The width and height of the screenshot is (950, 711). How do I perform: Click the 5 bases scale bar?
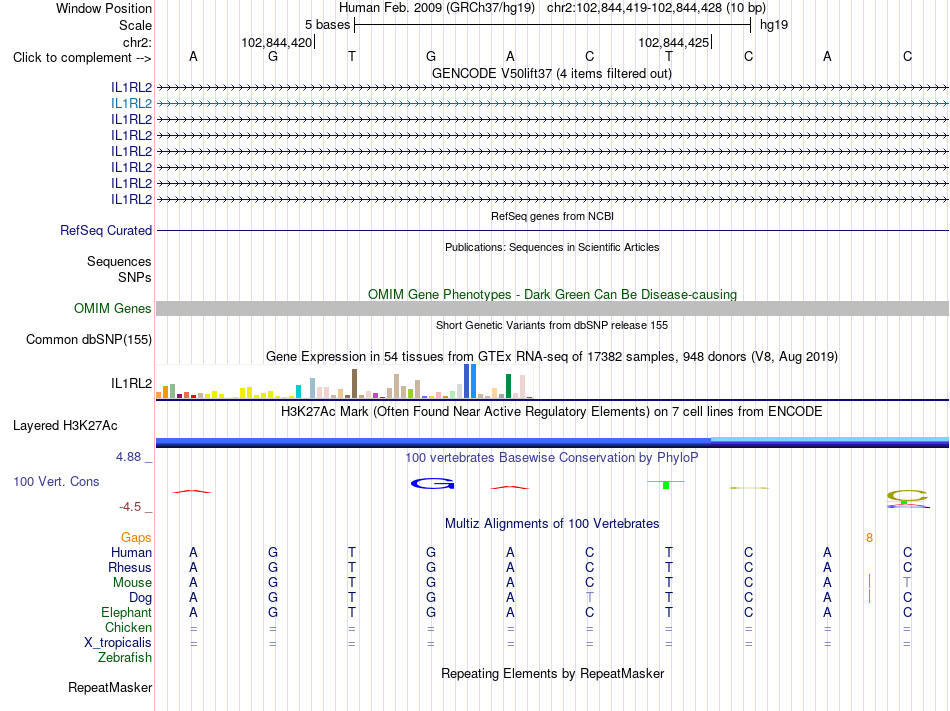553,25
